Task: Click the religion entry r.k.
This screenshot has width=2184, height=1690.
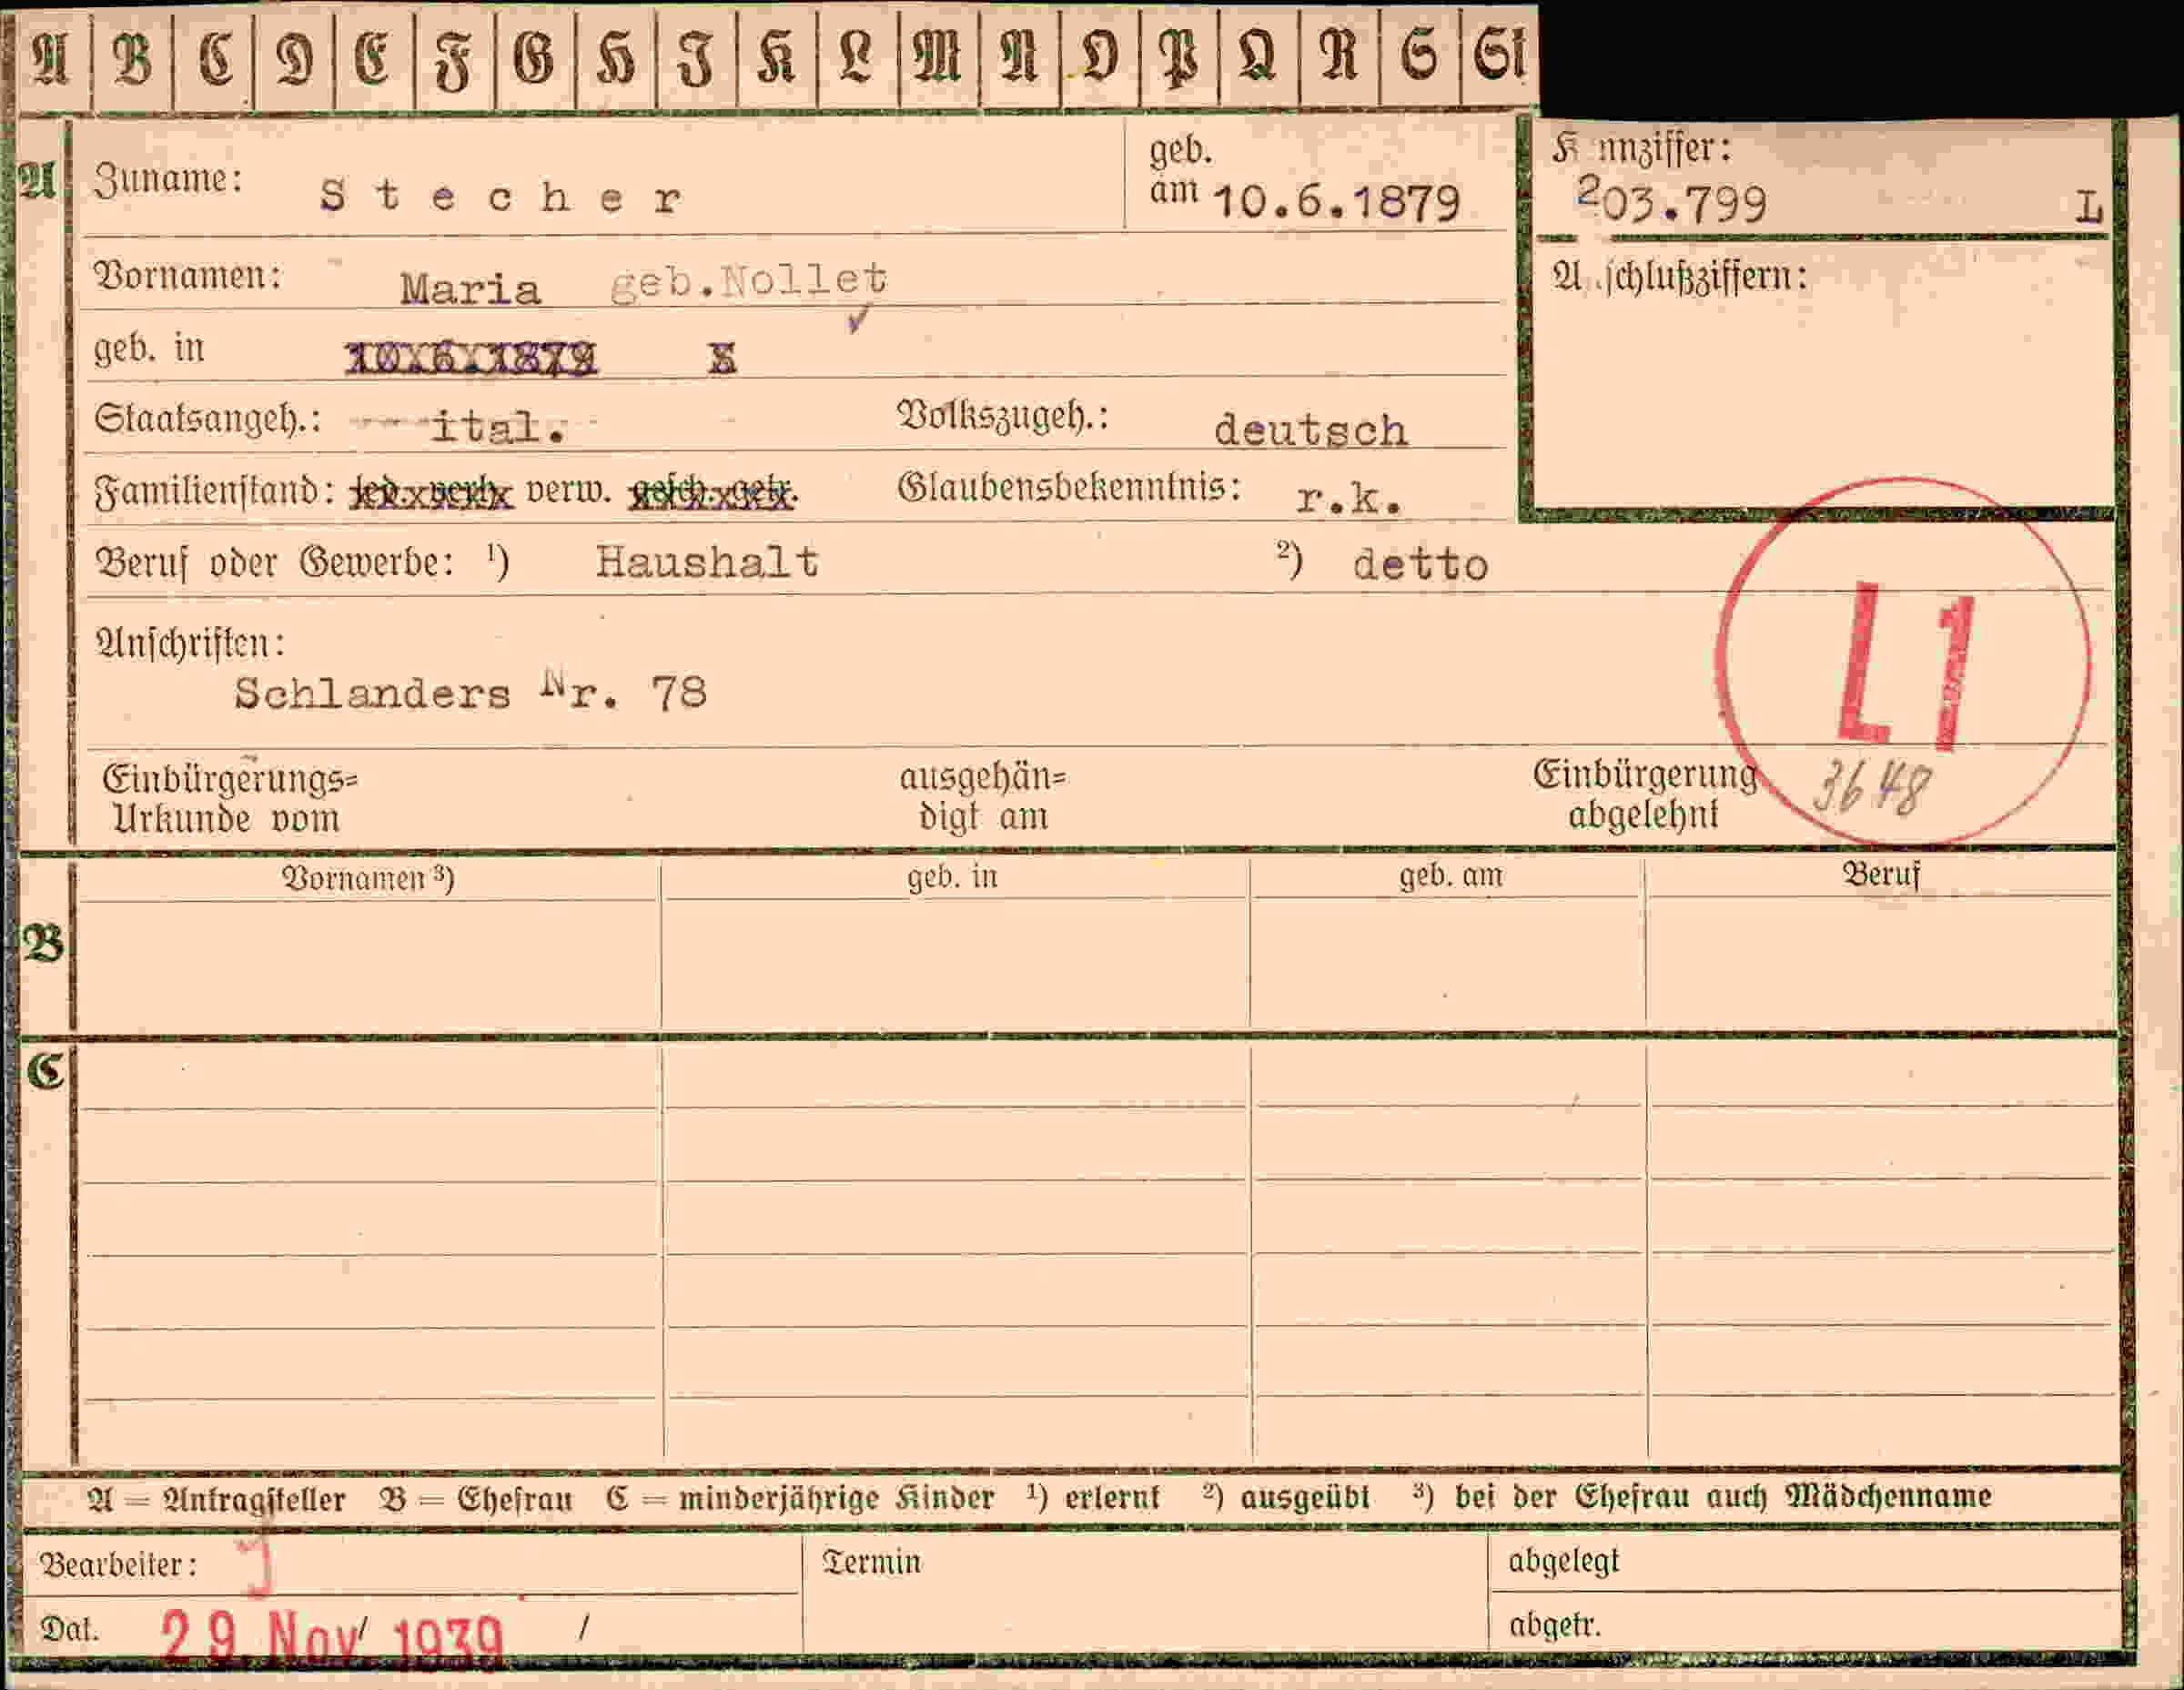Action: pos(1349,497)
